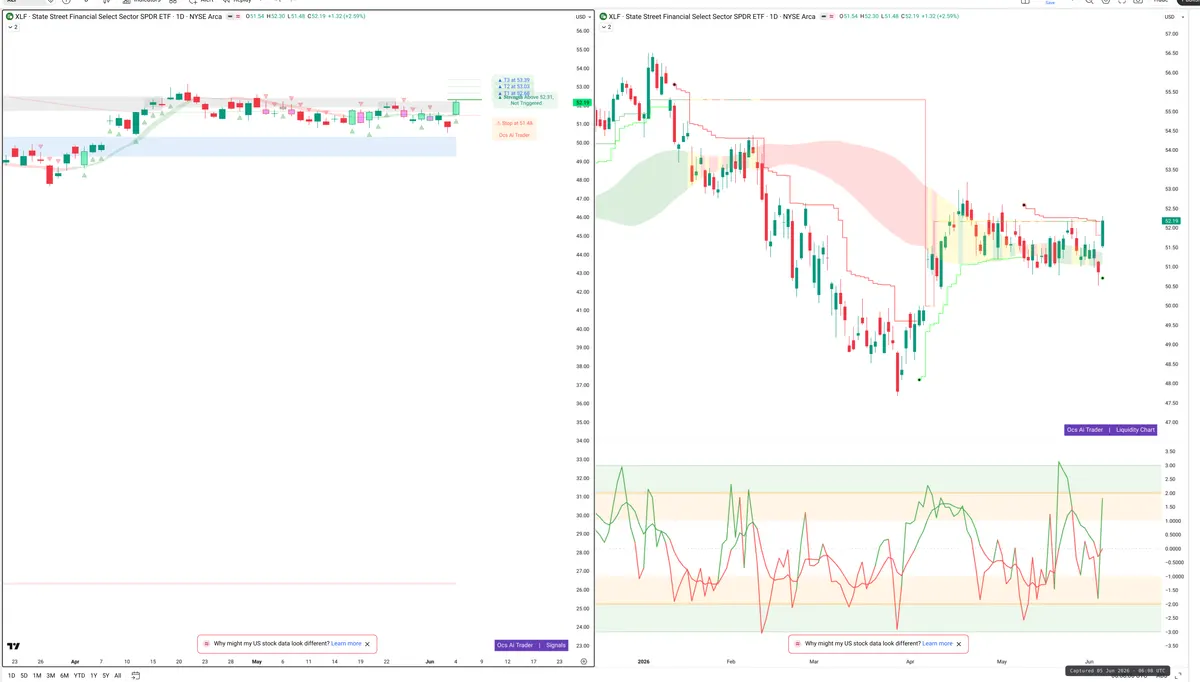Image resolution: width=1200 pixels, height=682 pixels.
Task: Select the YTD time range
Action: click(x=79, y=676)
